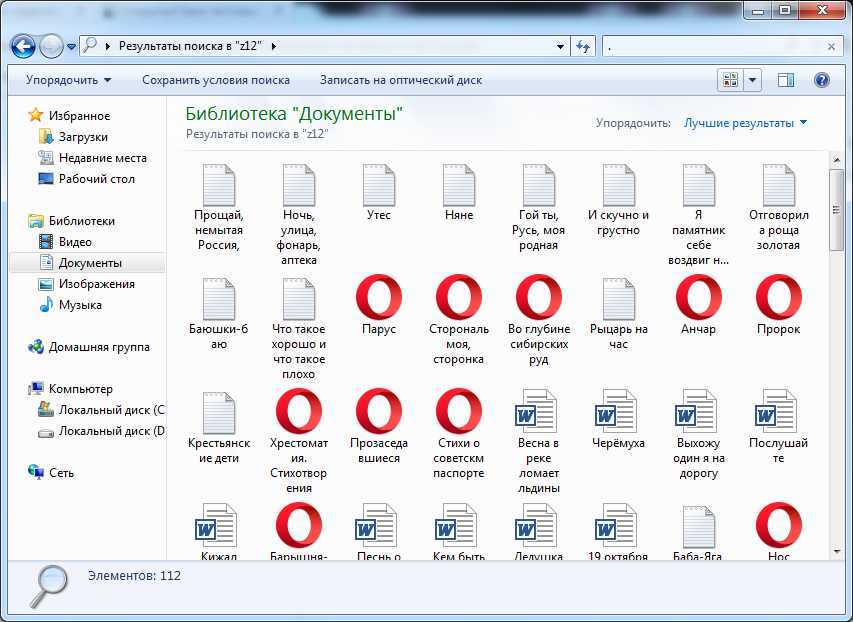Viewport: 853px width, 622px height.
Task: Select the file Ночь, улица, фонарь, аптека
Action: (299, 215)
